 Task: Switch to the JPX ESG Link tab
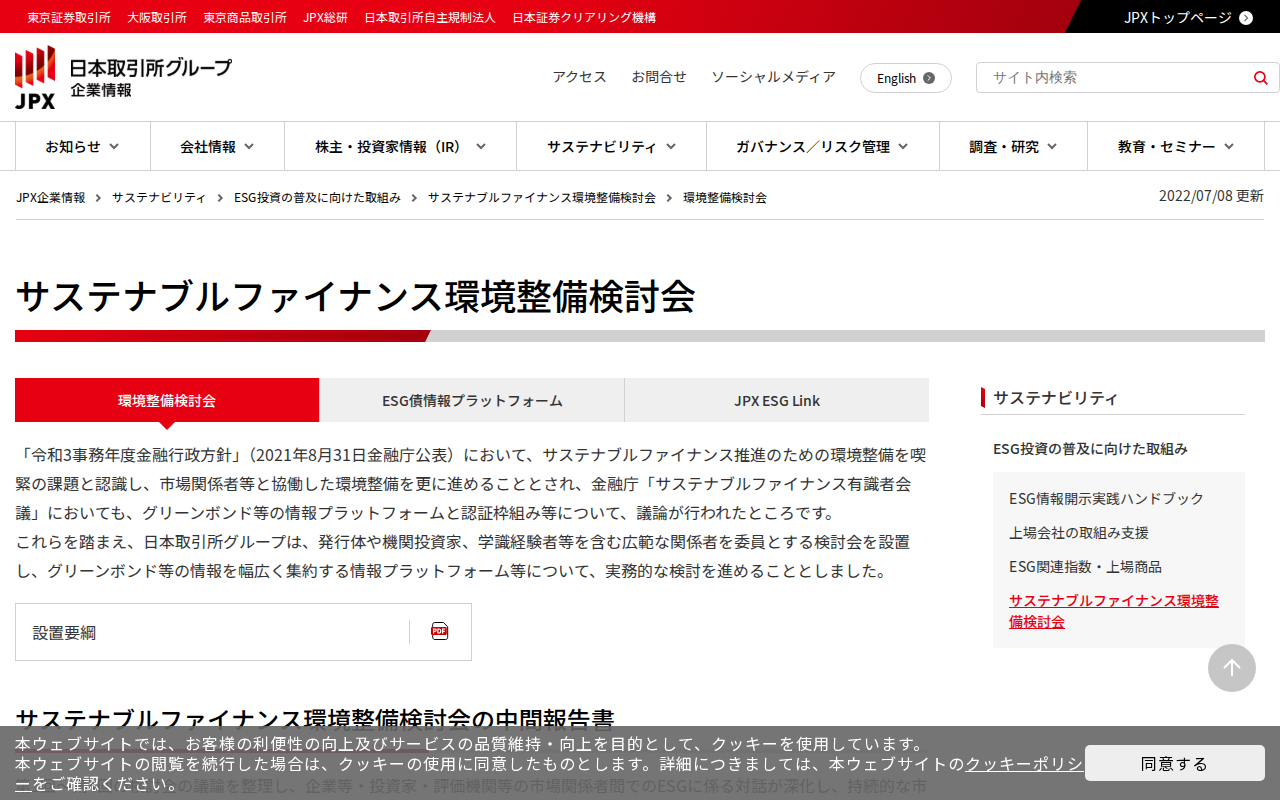(777, 400)
